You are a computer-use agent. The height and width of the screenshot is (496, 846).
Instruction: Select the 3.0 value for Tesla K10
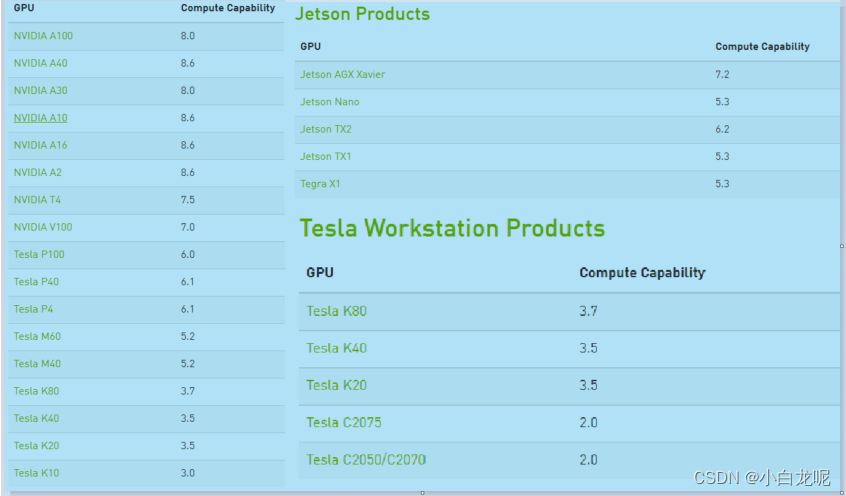188,473
